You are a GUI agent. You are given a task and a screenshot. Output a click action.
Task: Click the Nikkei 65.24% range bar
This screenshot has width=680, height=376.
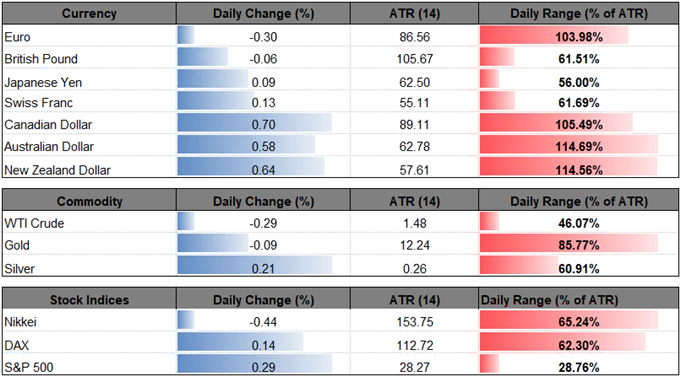click(x=569, y=322)
